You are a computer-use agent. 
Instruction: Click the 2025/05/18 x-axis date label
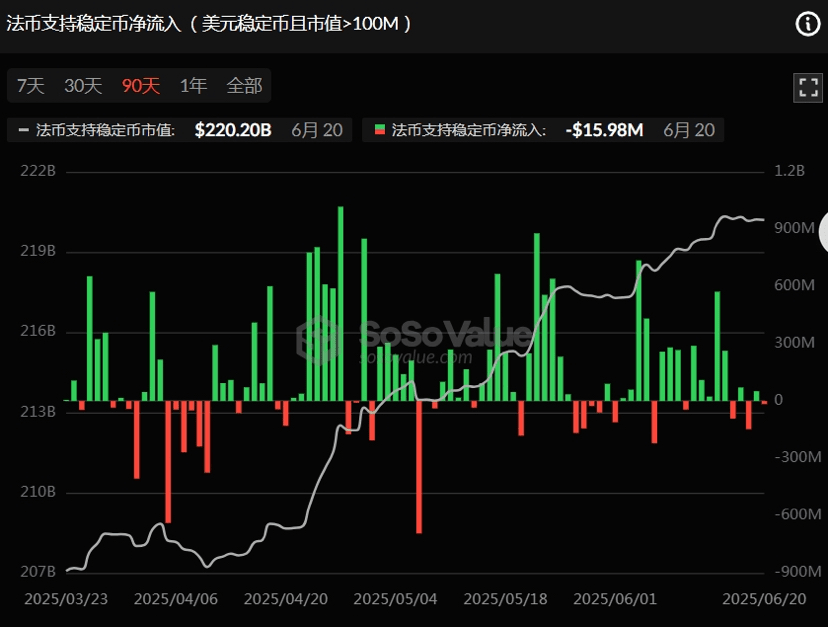pos(505,599)
